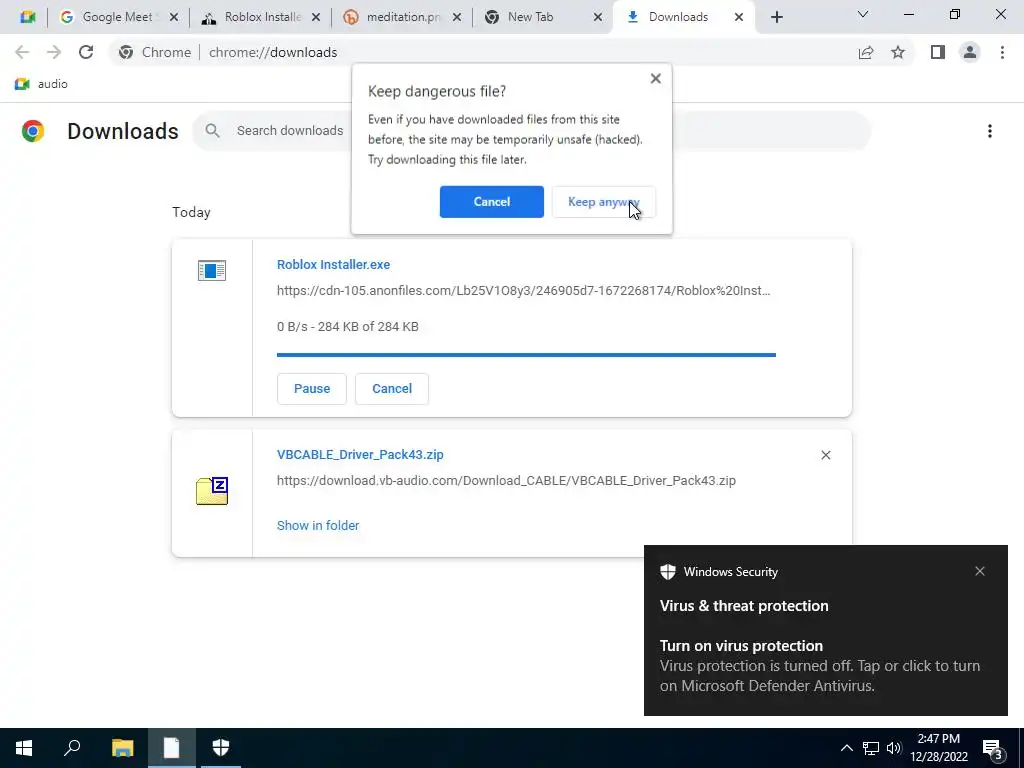Open the VBCABLE_Driver_Pack43.zip file link
Image resolution: width=1024 pixels, height=768 pixels.
tap(360, 455)
